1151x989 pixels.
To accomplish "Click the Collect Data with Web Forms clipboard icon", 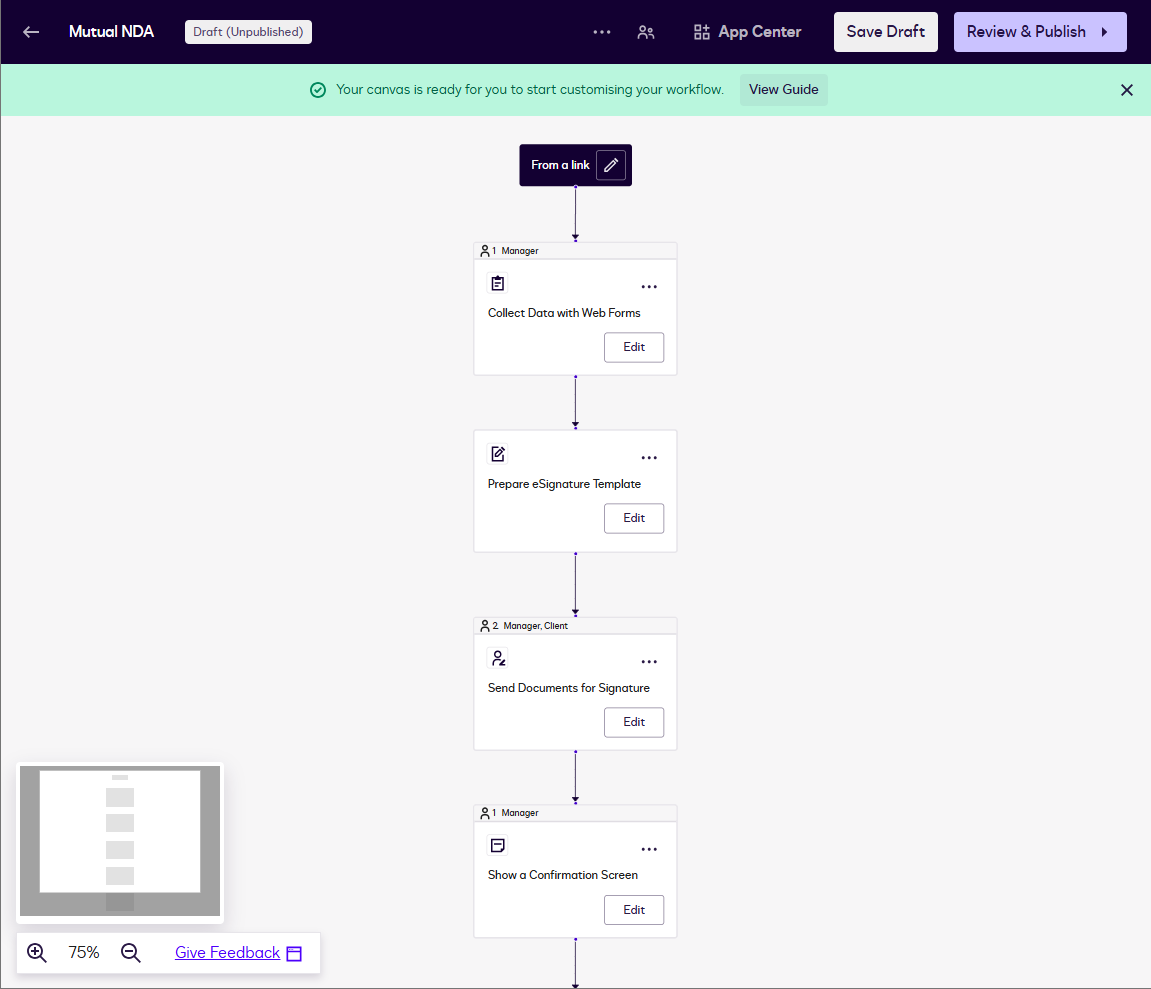I will tap(498, 283).
